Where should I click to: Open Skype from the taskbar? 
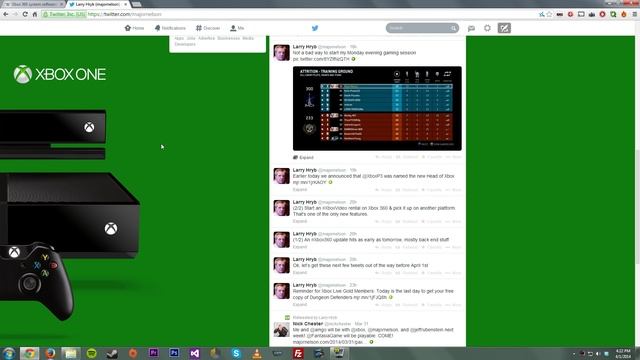point(236,353)
